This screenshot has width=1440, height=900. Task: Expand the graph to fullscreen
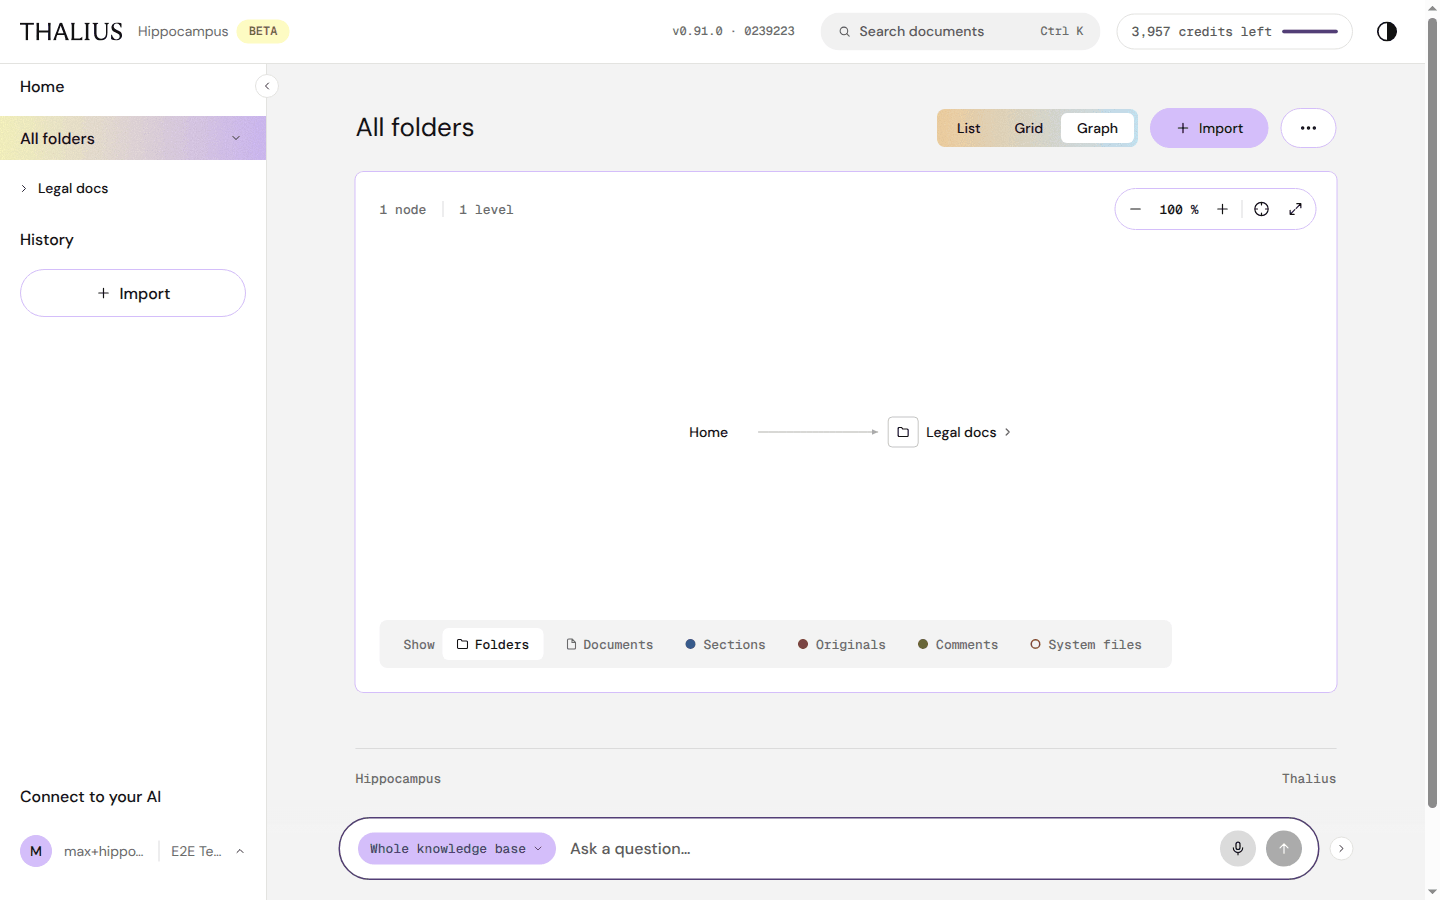(1295, 209)
